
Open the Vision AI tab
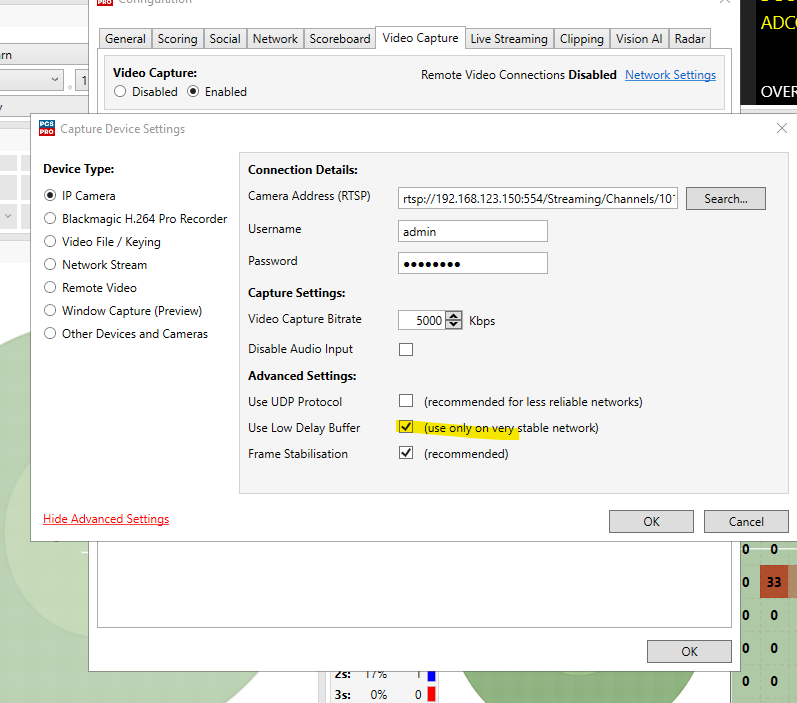638,39
